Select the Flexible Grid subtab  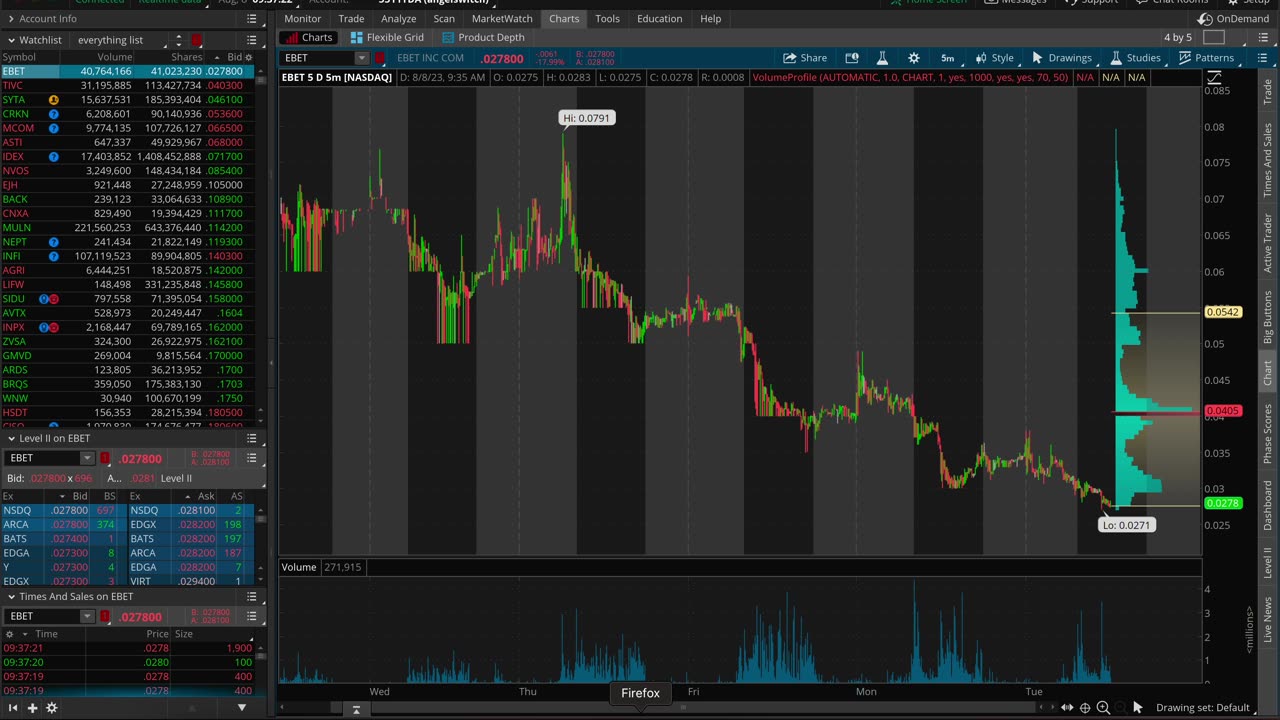(x=387, y=38)
